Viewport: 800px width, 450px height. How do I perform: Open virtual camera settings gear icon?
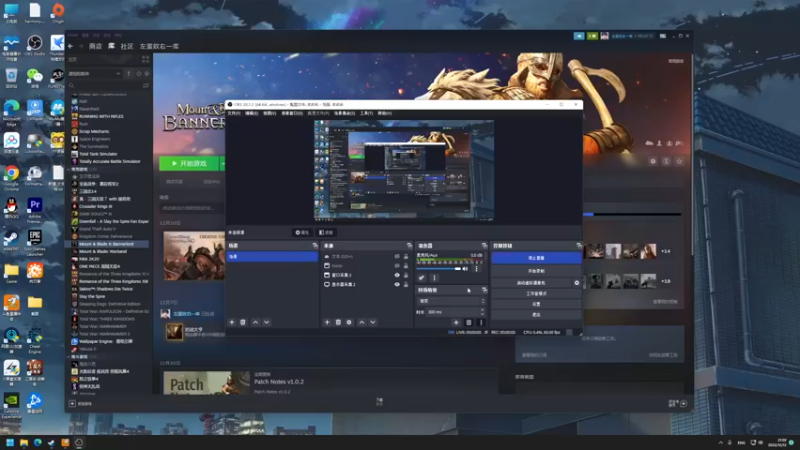[577, 283]
